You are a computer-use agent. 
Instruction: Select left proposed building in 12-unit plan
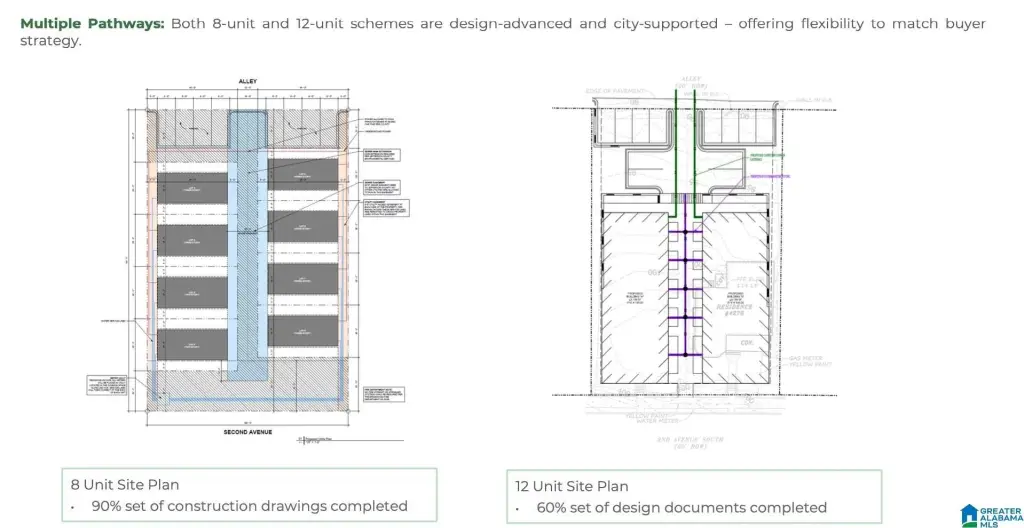(x=635, y=300)
